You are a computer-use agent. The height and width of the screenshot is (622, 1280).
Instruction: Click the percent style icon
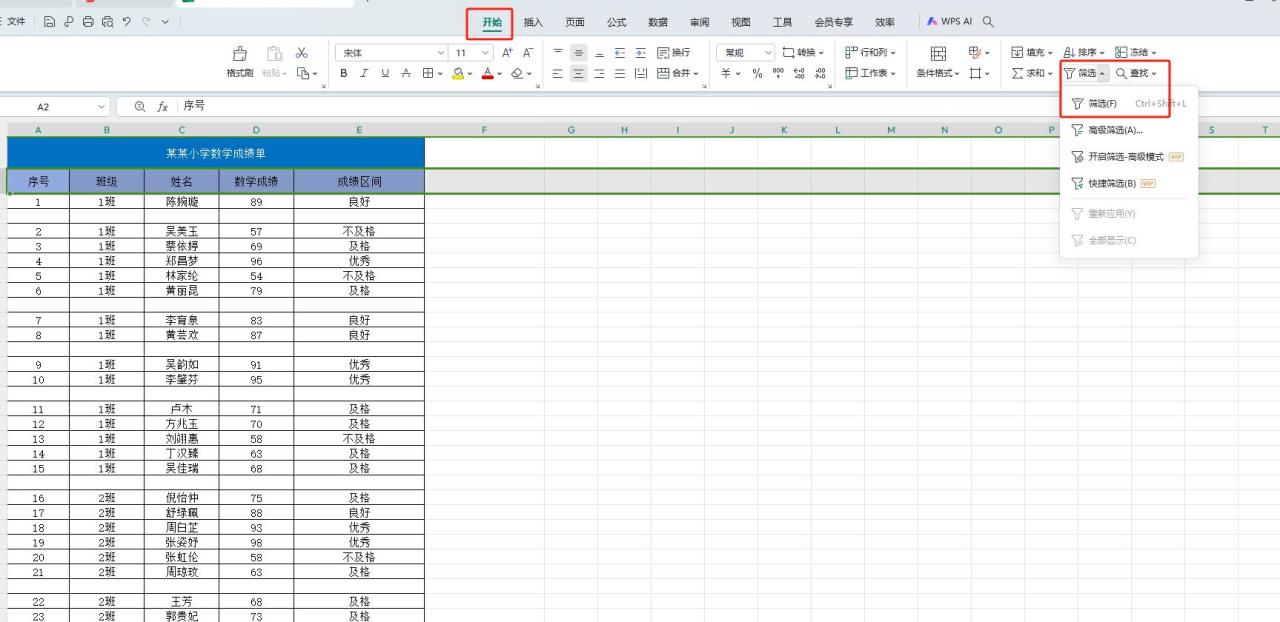757,73
